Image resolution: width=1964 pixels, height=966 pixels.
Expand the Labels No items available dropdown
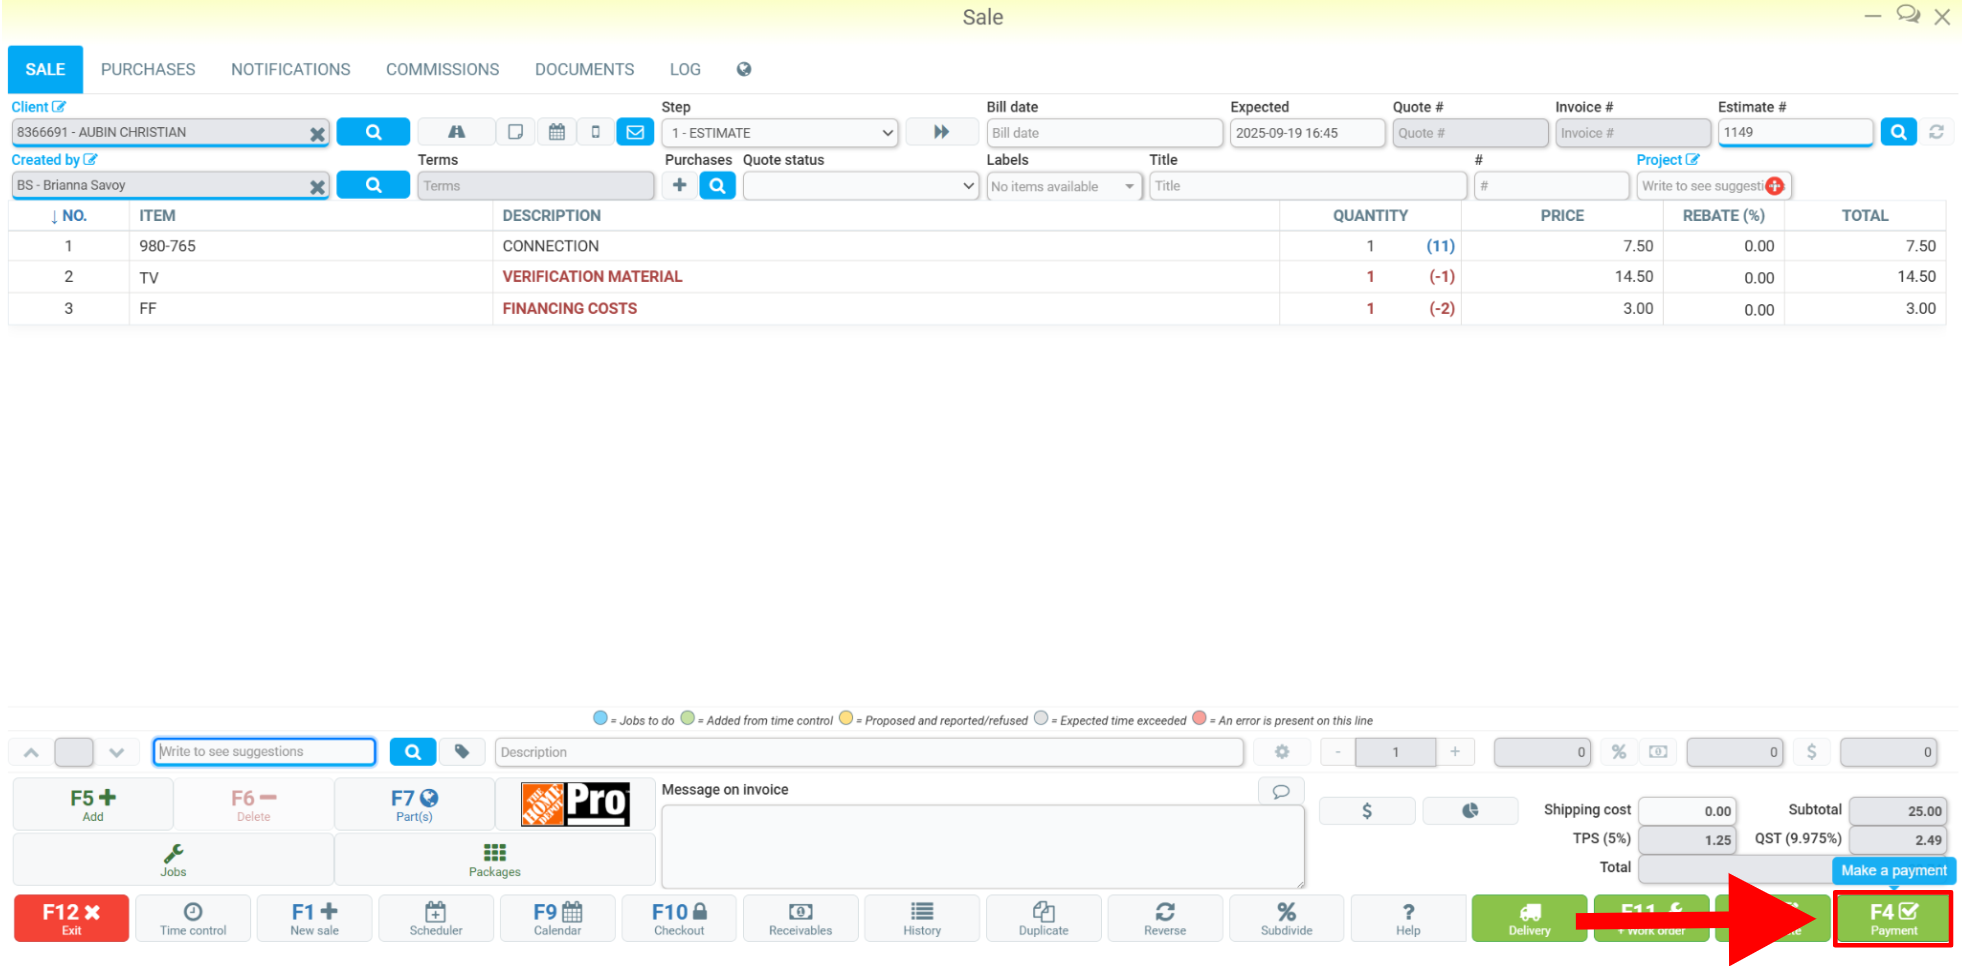coord(1064,187)
